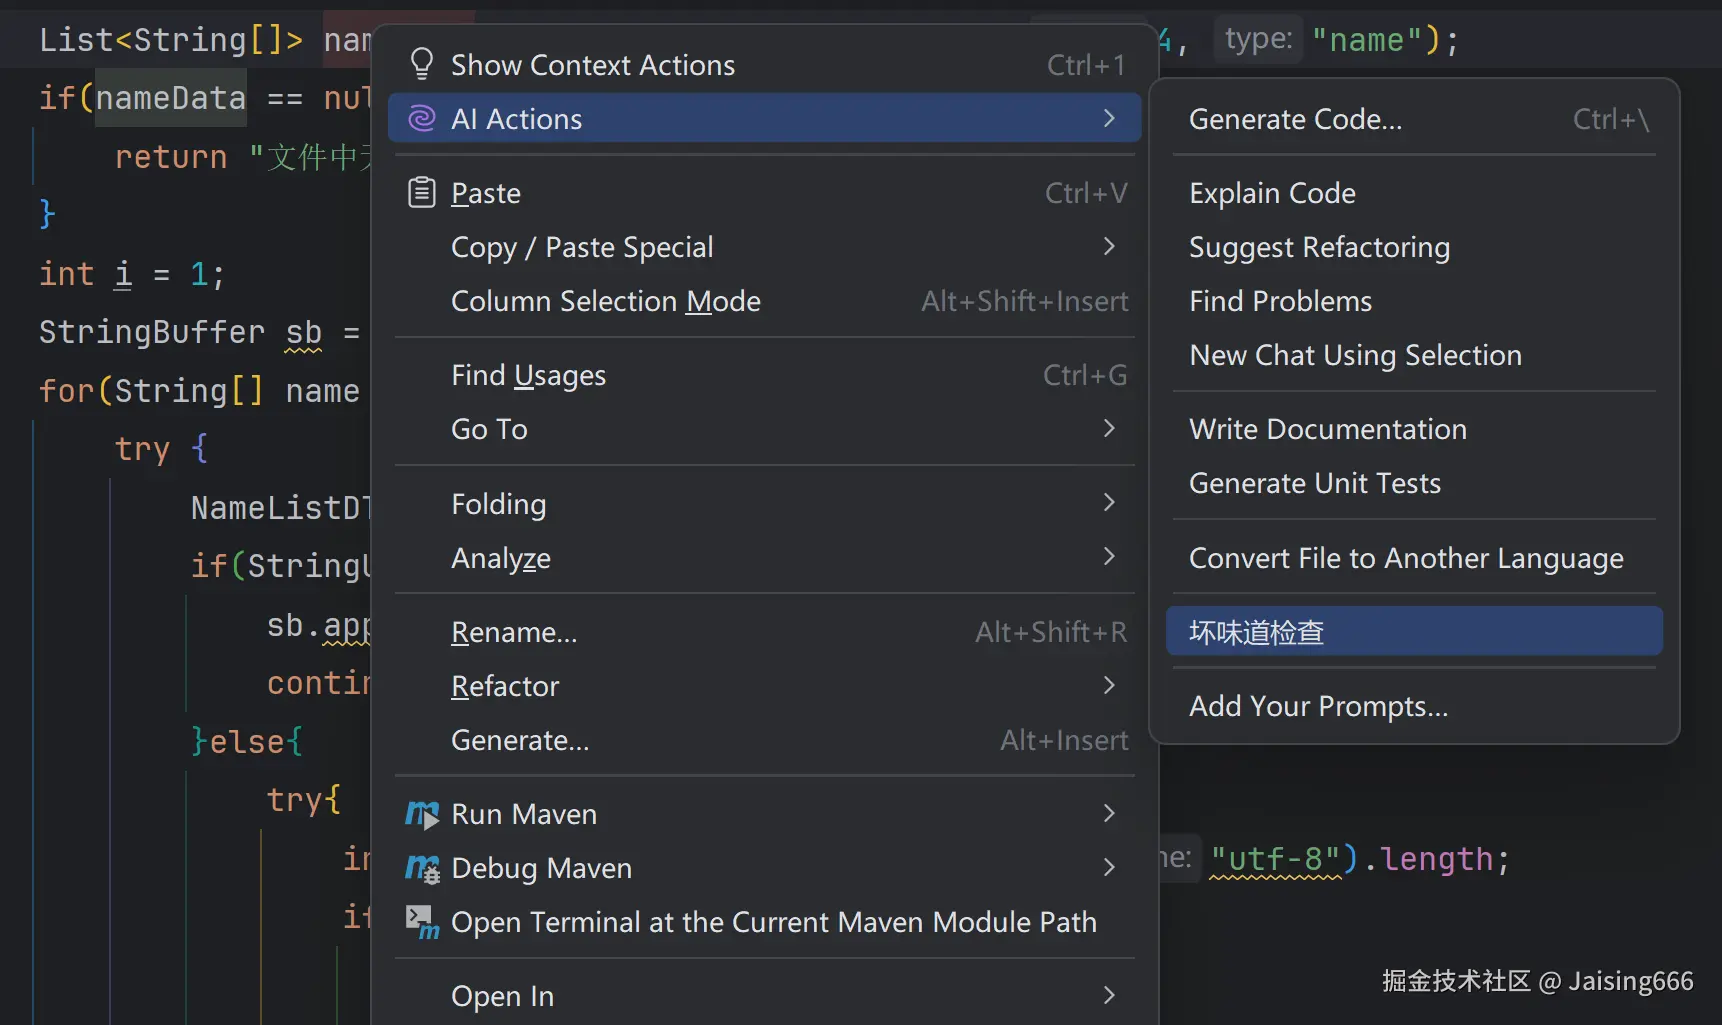The width and height of the screenshot is (1722, 1025).
Task: Select Generate Unit Tests
Action: tap(1314, 484)
